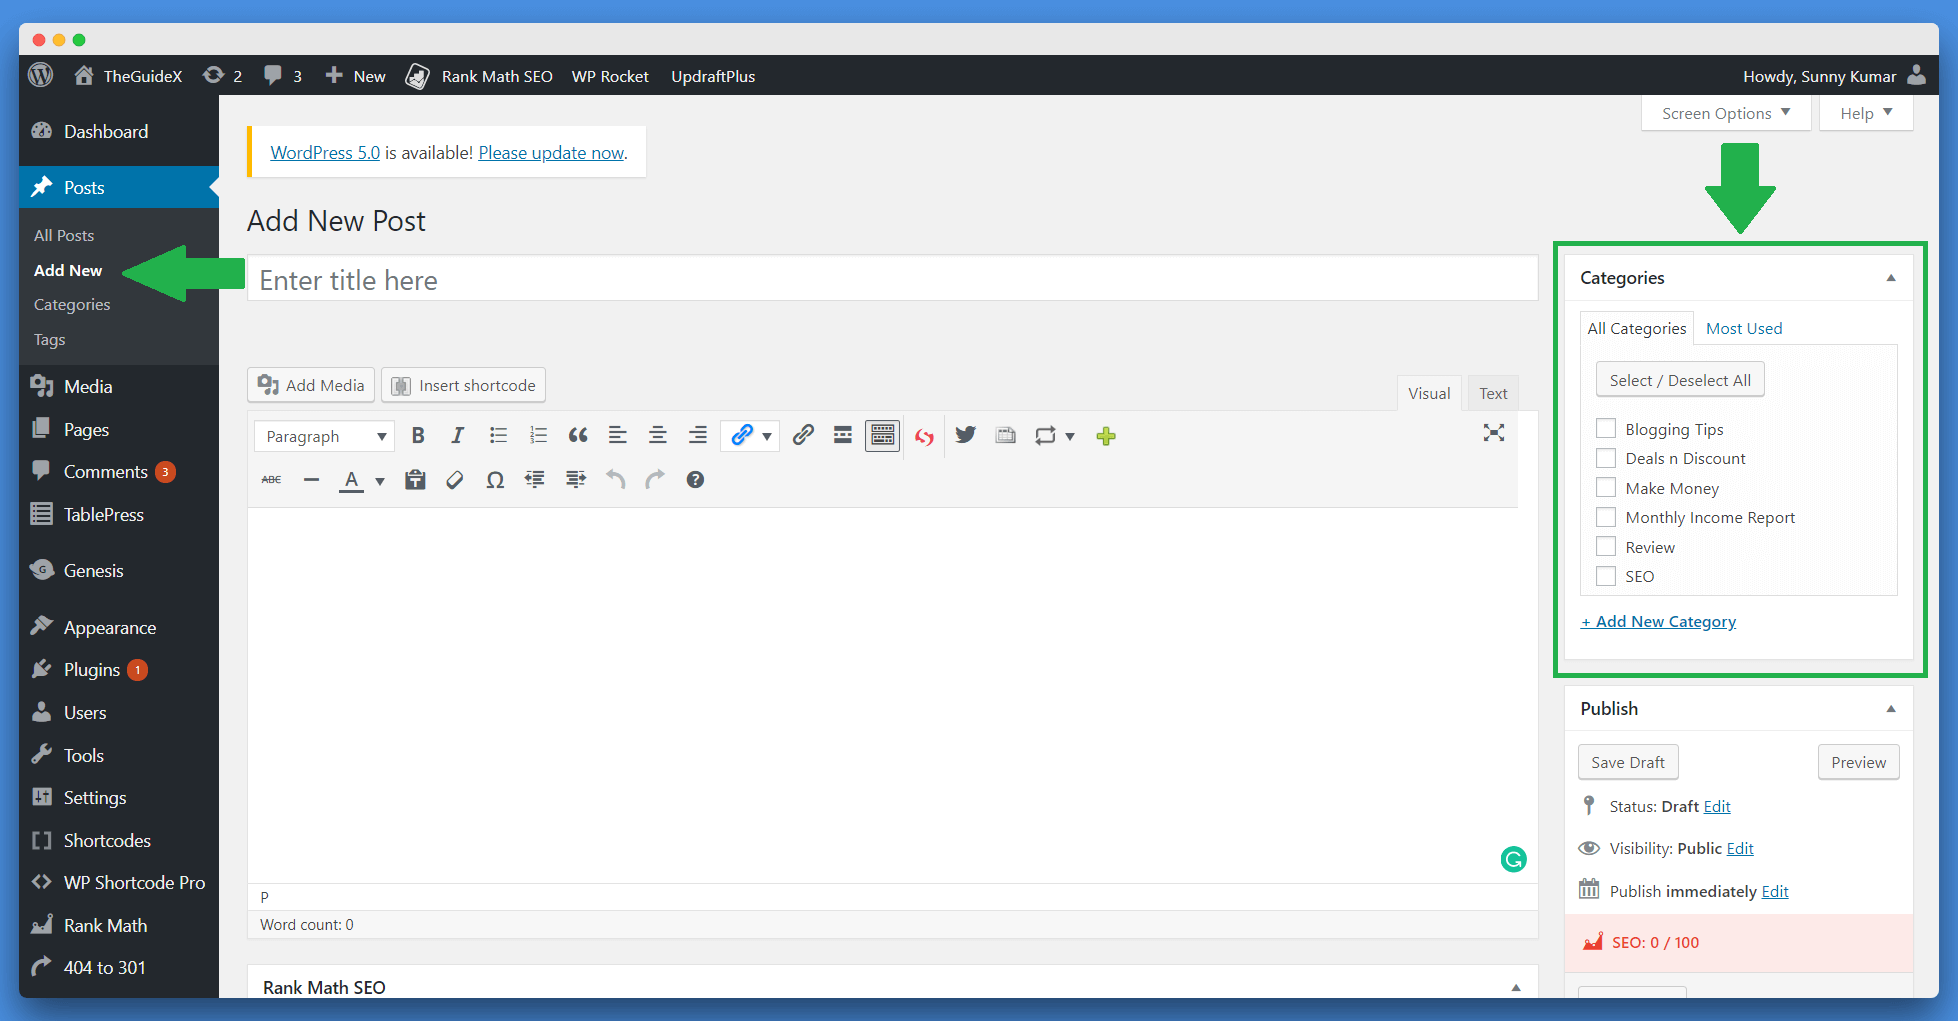
Task: Clear formatting with the eraser icon
Action: point(455,480)
